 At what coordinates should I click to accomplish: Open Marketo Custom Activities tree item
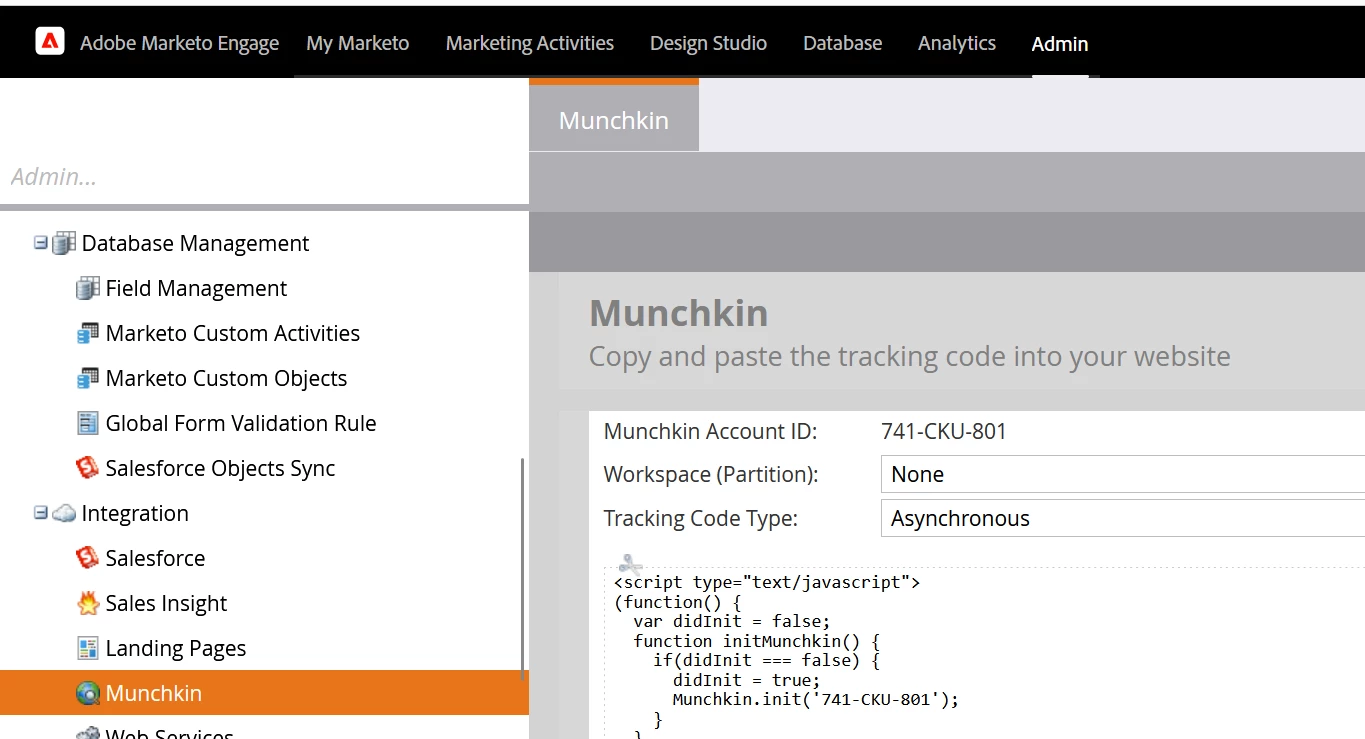point(233,333)
